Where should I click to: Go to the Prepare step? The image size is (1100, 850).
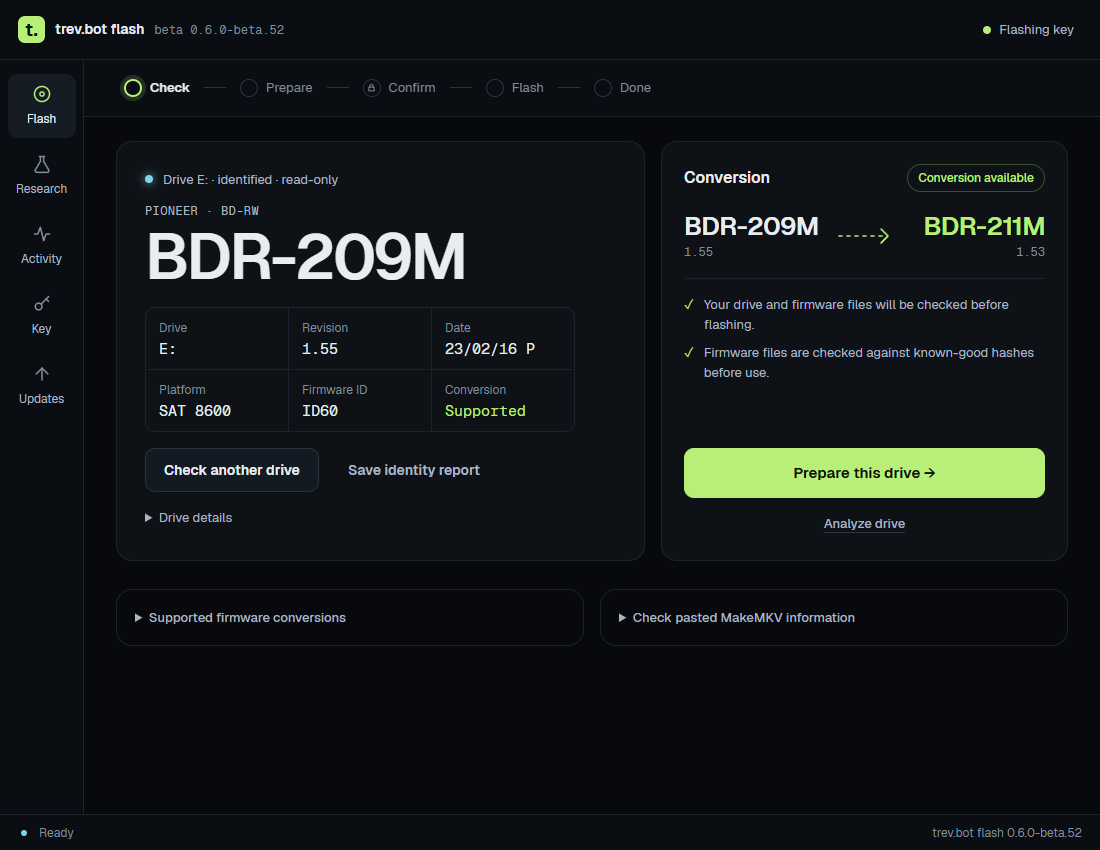coord(276,88)
